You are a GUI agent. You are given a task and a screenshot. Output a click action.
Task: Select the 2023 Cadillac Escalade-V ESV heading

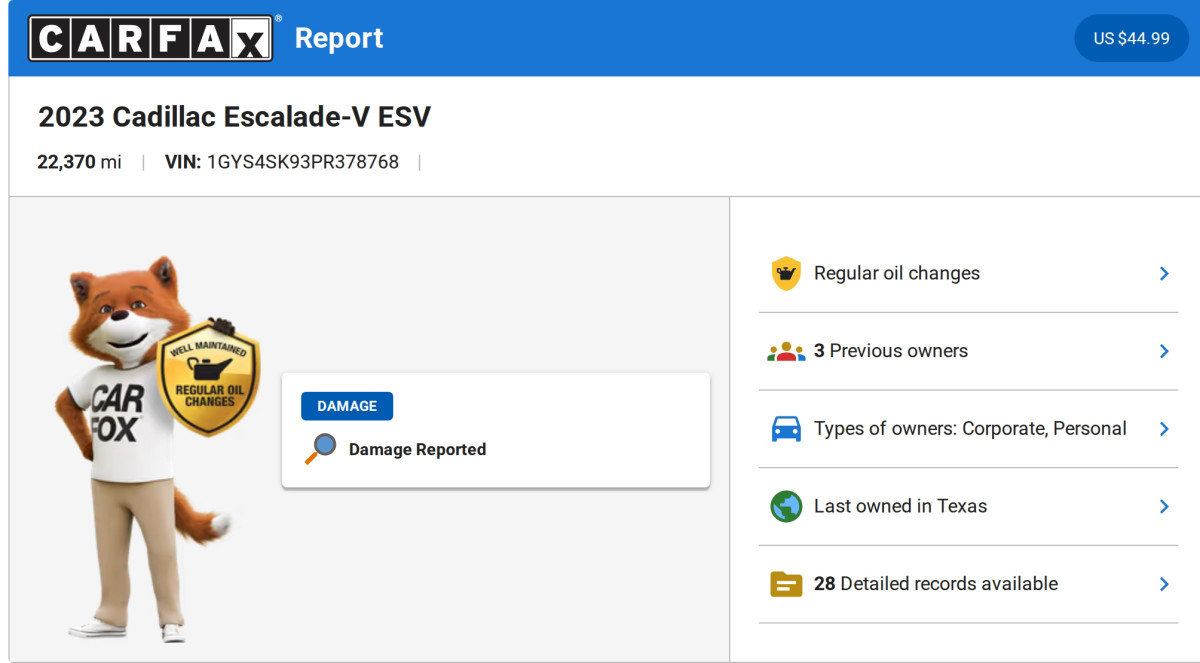point(234,117)
